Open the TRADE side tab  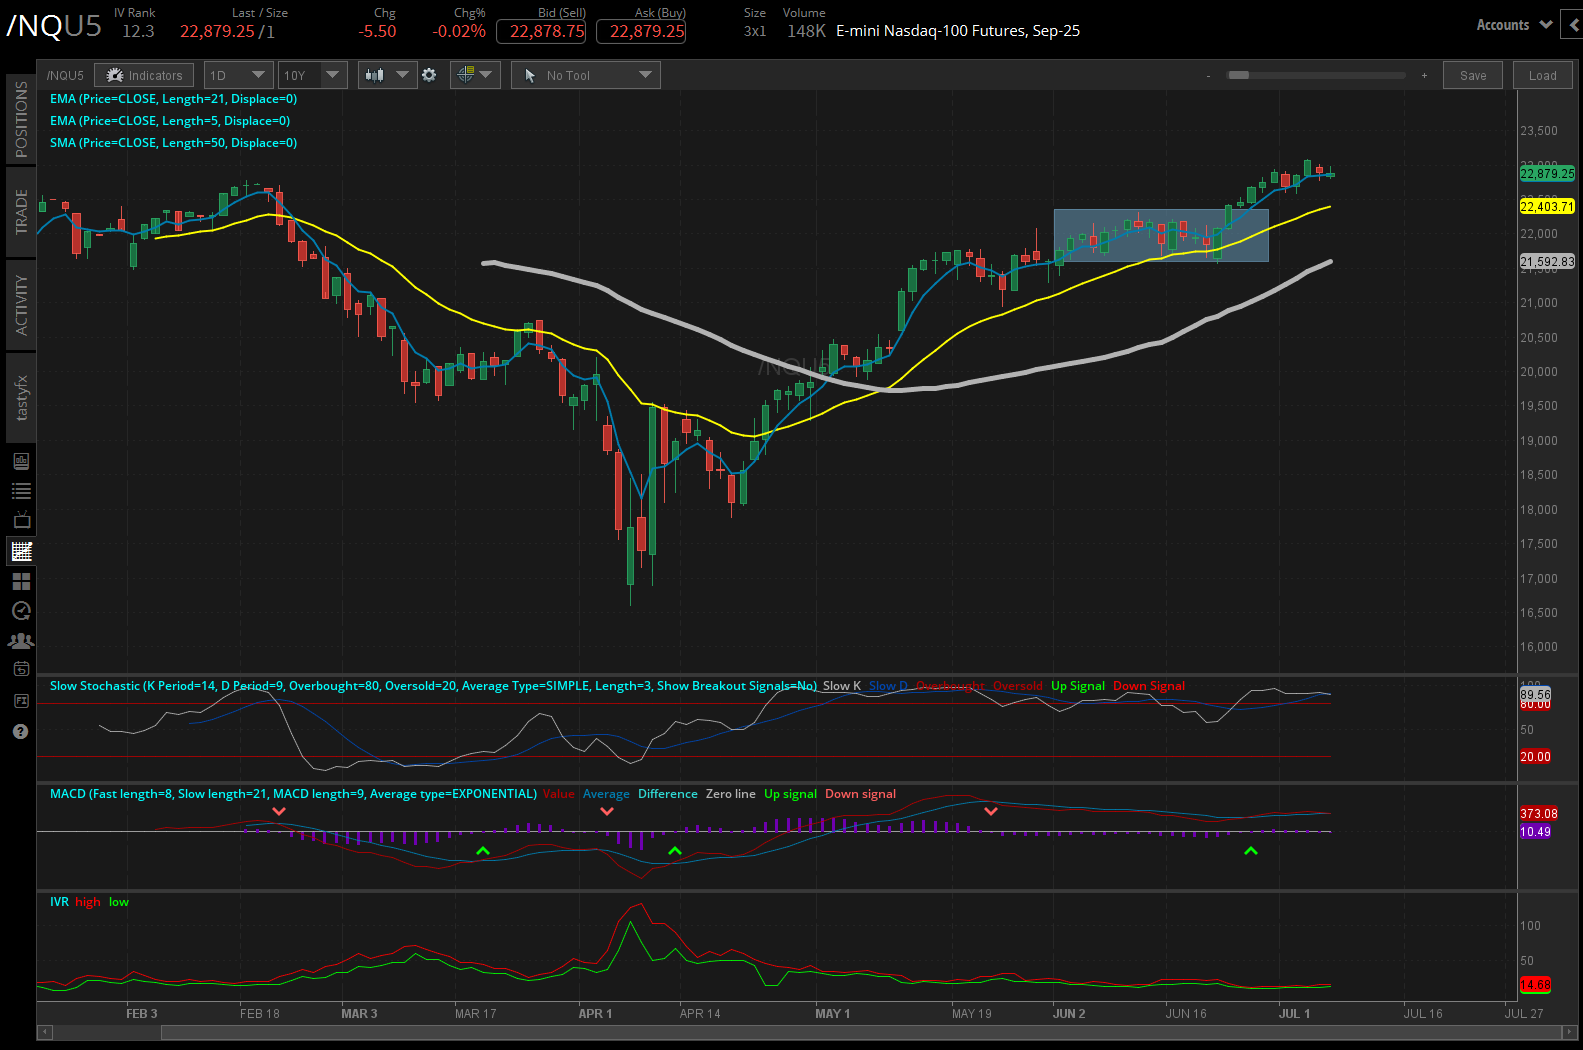[21, 212]
